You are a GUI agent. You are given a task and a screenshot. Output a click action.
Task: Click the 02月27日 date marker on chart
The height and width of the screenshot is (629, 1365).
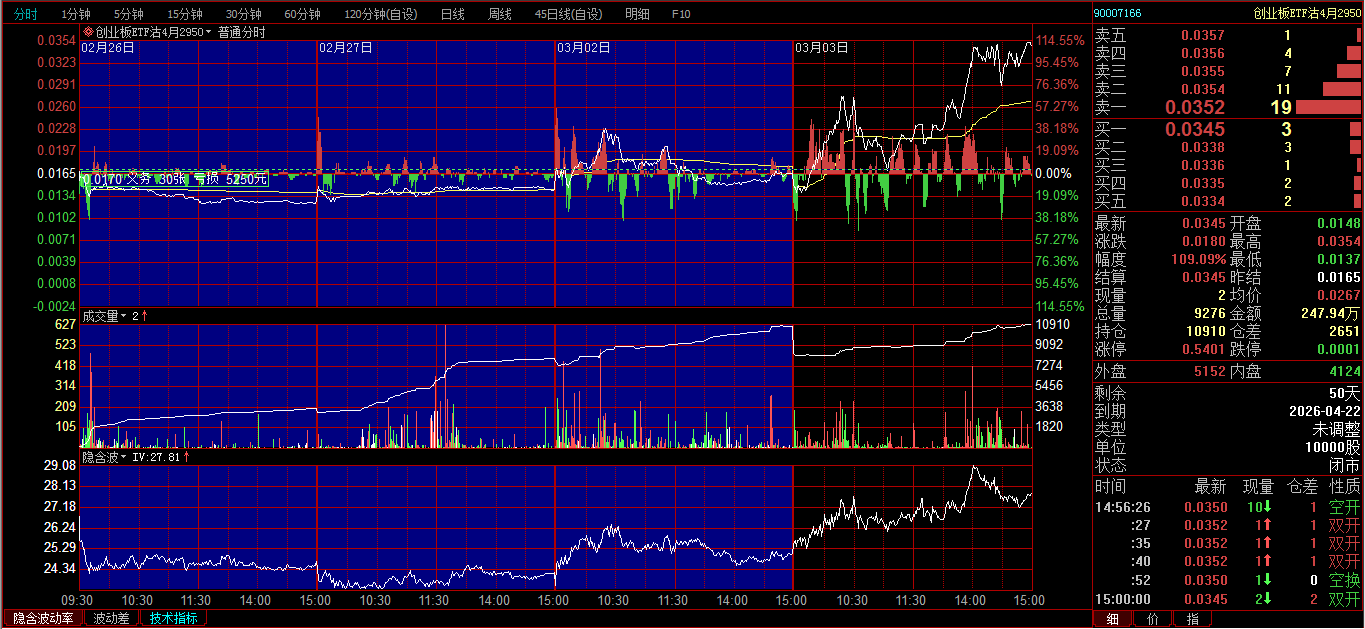coord(345,47)
